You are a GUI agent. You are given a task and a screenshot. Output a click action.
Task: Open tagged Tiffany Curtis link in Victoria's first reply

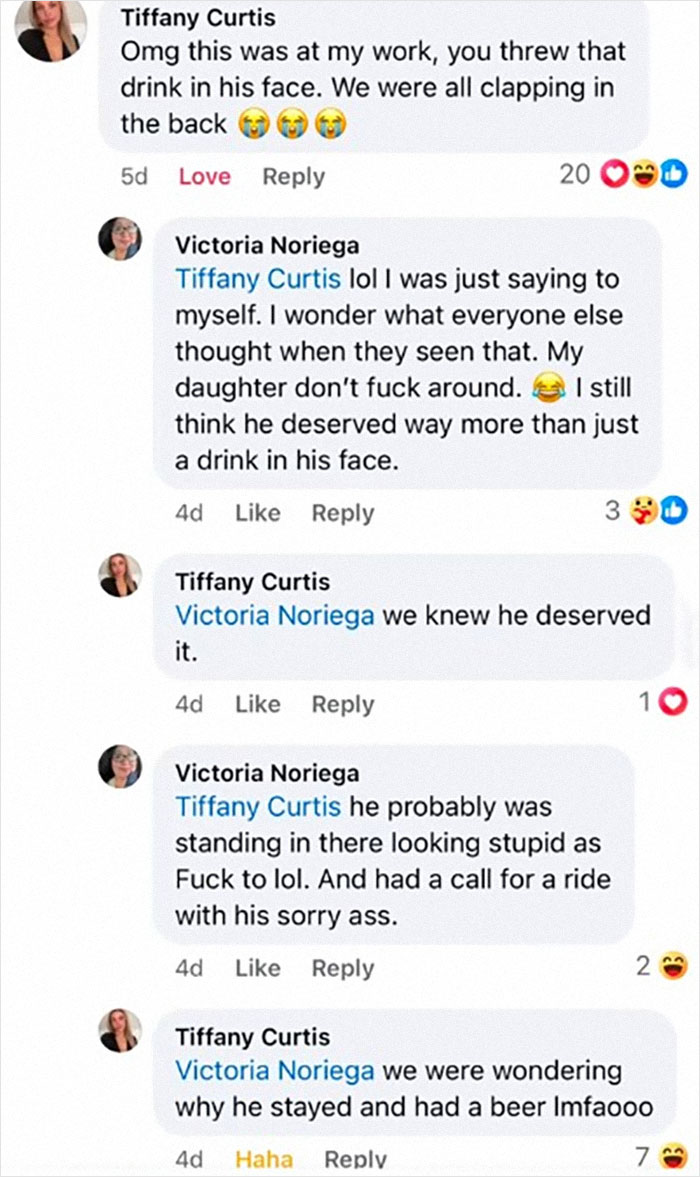click(258, 279)
